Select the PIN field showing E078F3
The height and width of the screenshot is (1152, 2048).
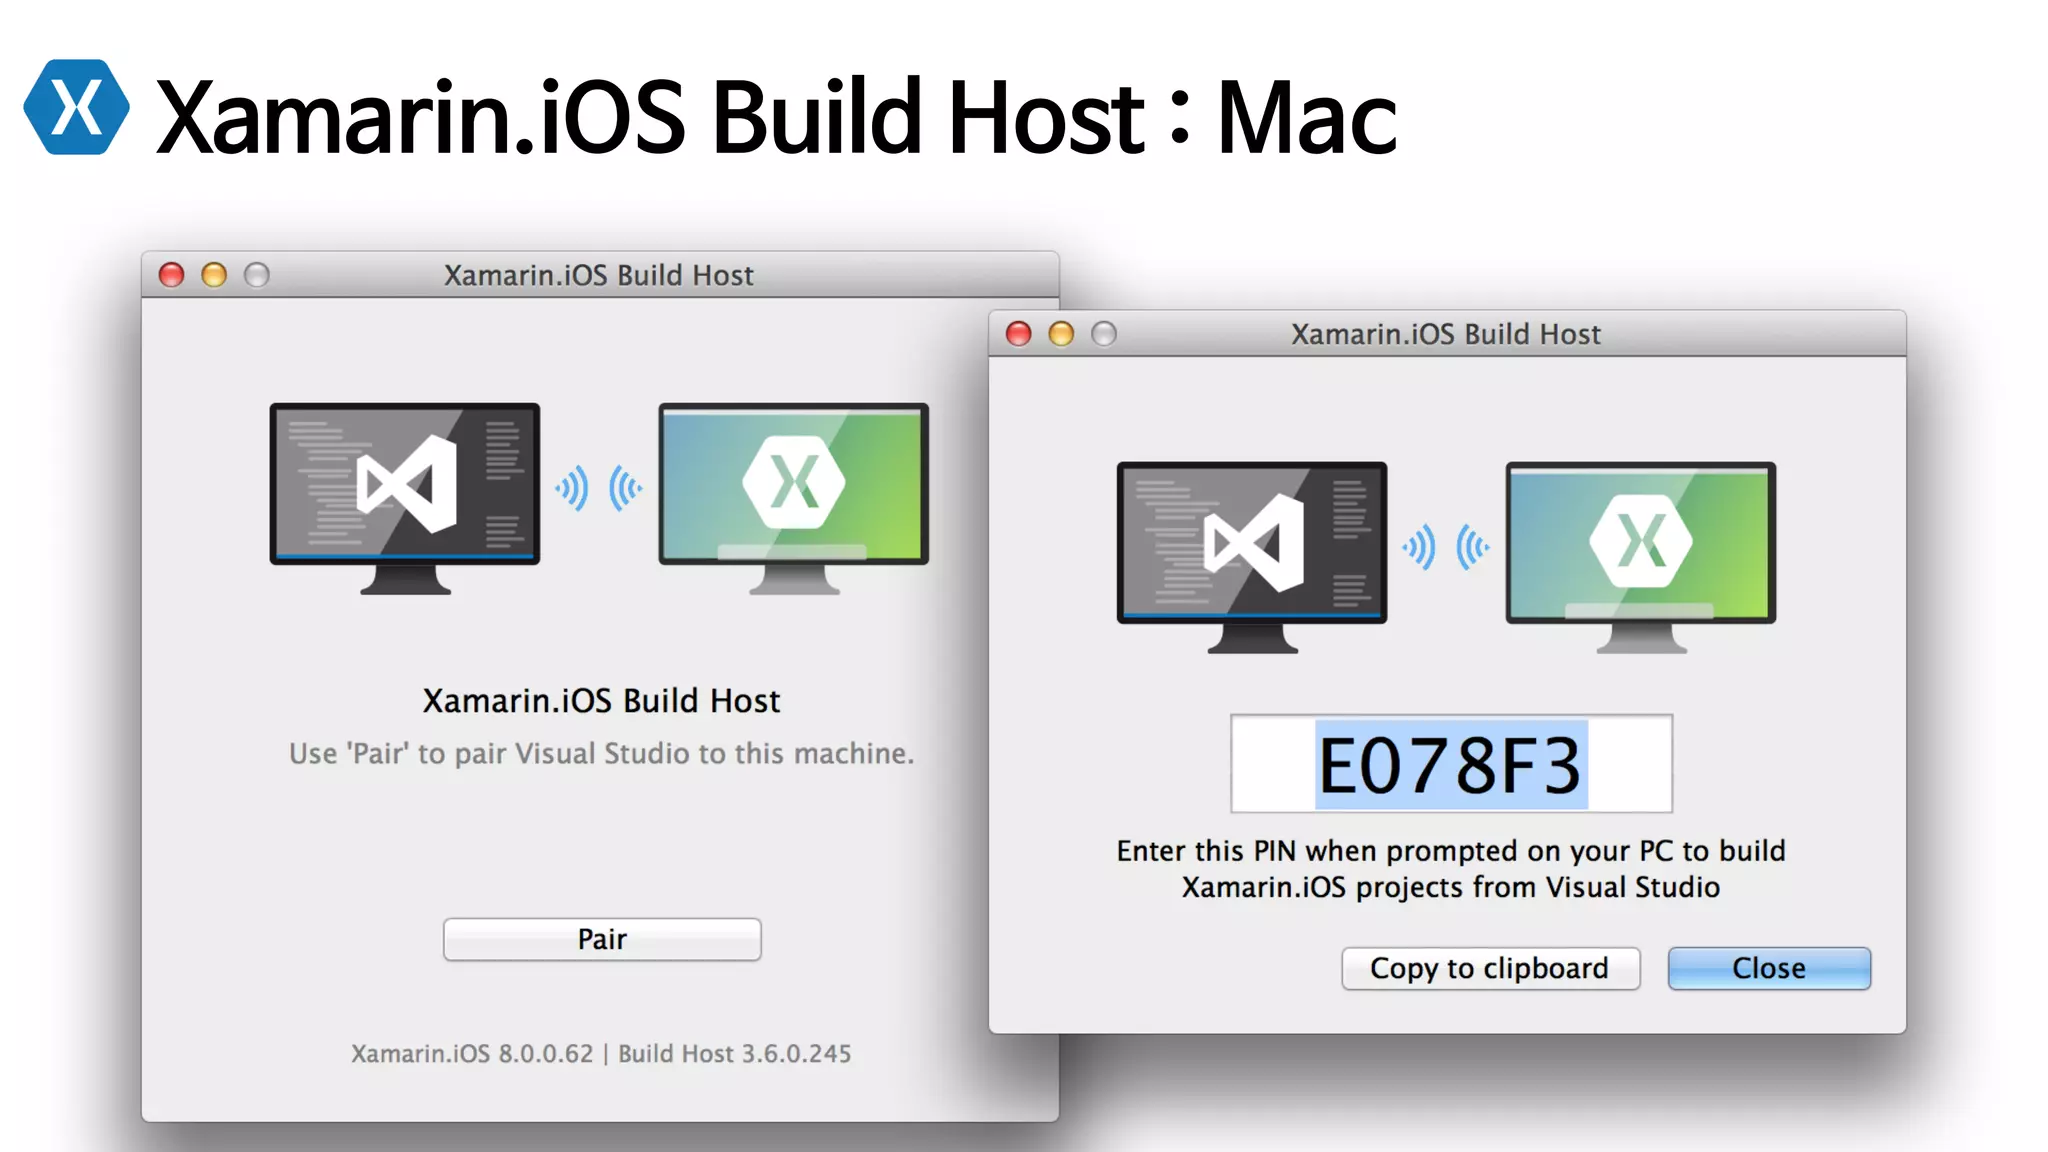(1451, 764)
